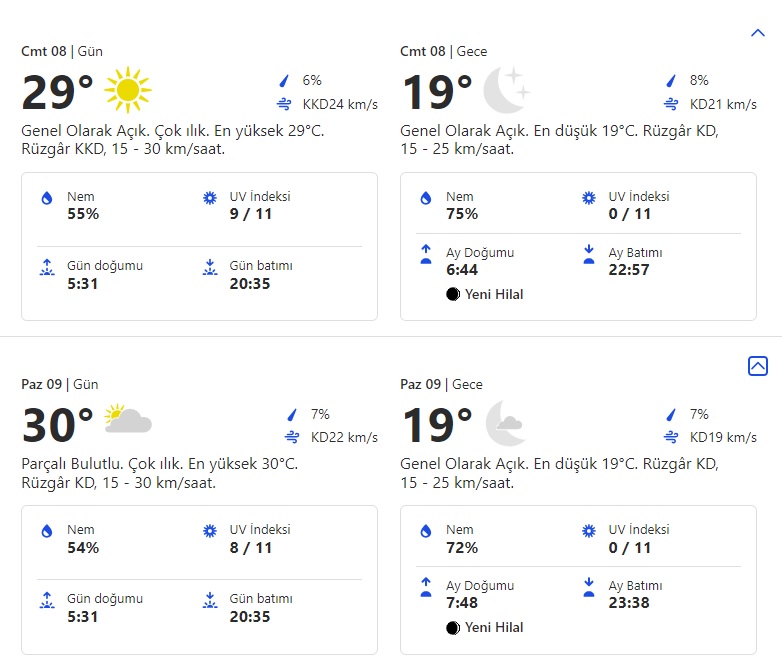
Task: Click the sunset icon next to Gün batımı on Paz 09
Action: coord(210,601)
